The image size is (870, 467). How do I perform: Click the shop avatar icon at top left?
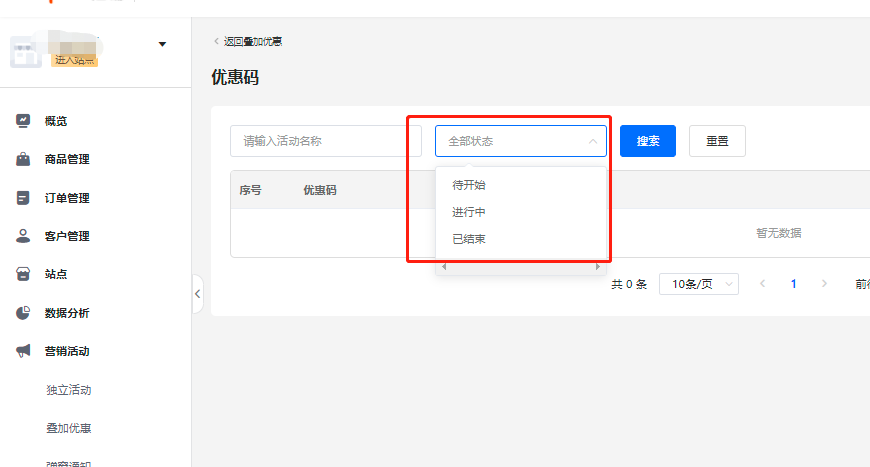(x=26, y=52)
